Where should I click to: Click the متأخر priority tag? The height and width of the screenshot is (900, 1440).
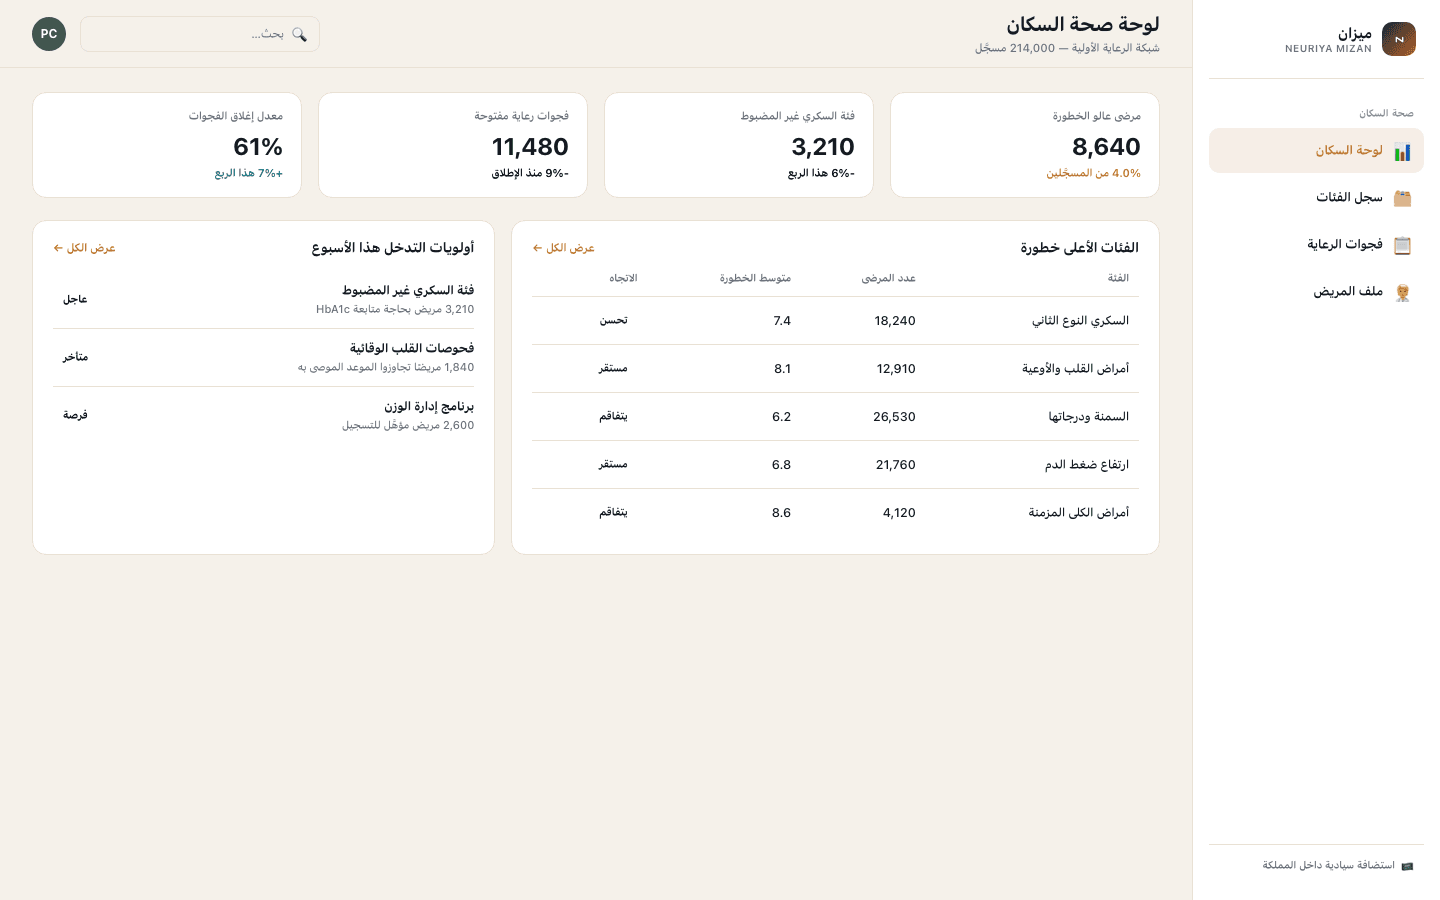[x=75, y=357]
